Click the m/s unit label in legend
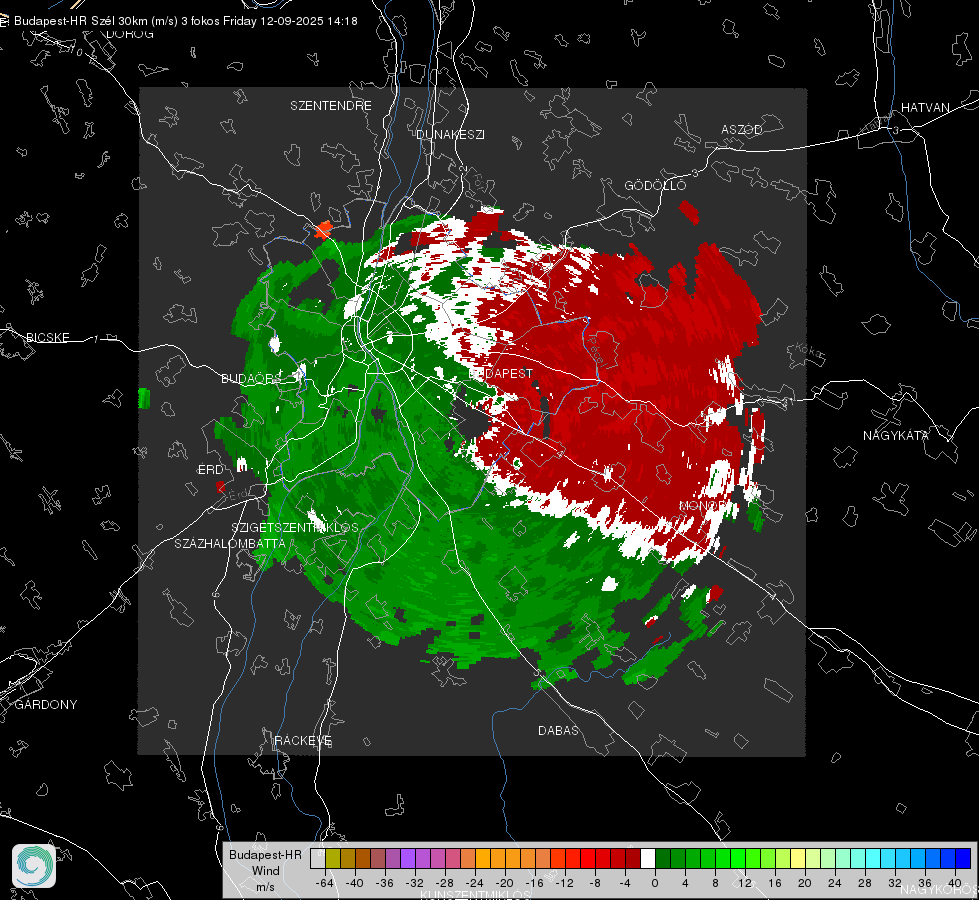The height and width of the screenshot is (900, 979). [x=265, y=887]
